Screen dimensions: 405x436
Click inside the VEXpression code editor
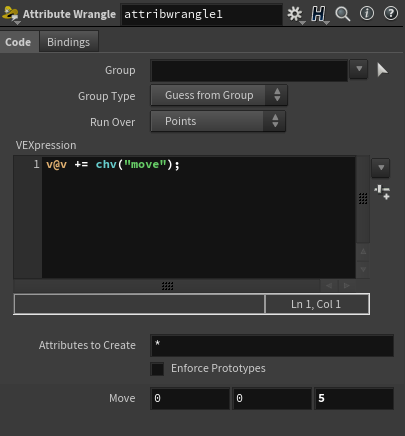[x=198, y=217]
